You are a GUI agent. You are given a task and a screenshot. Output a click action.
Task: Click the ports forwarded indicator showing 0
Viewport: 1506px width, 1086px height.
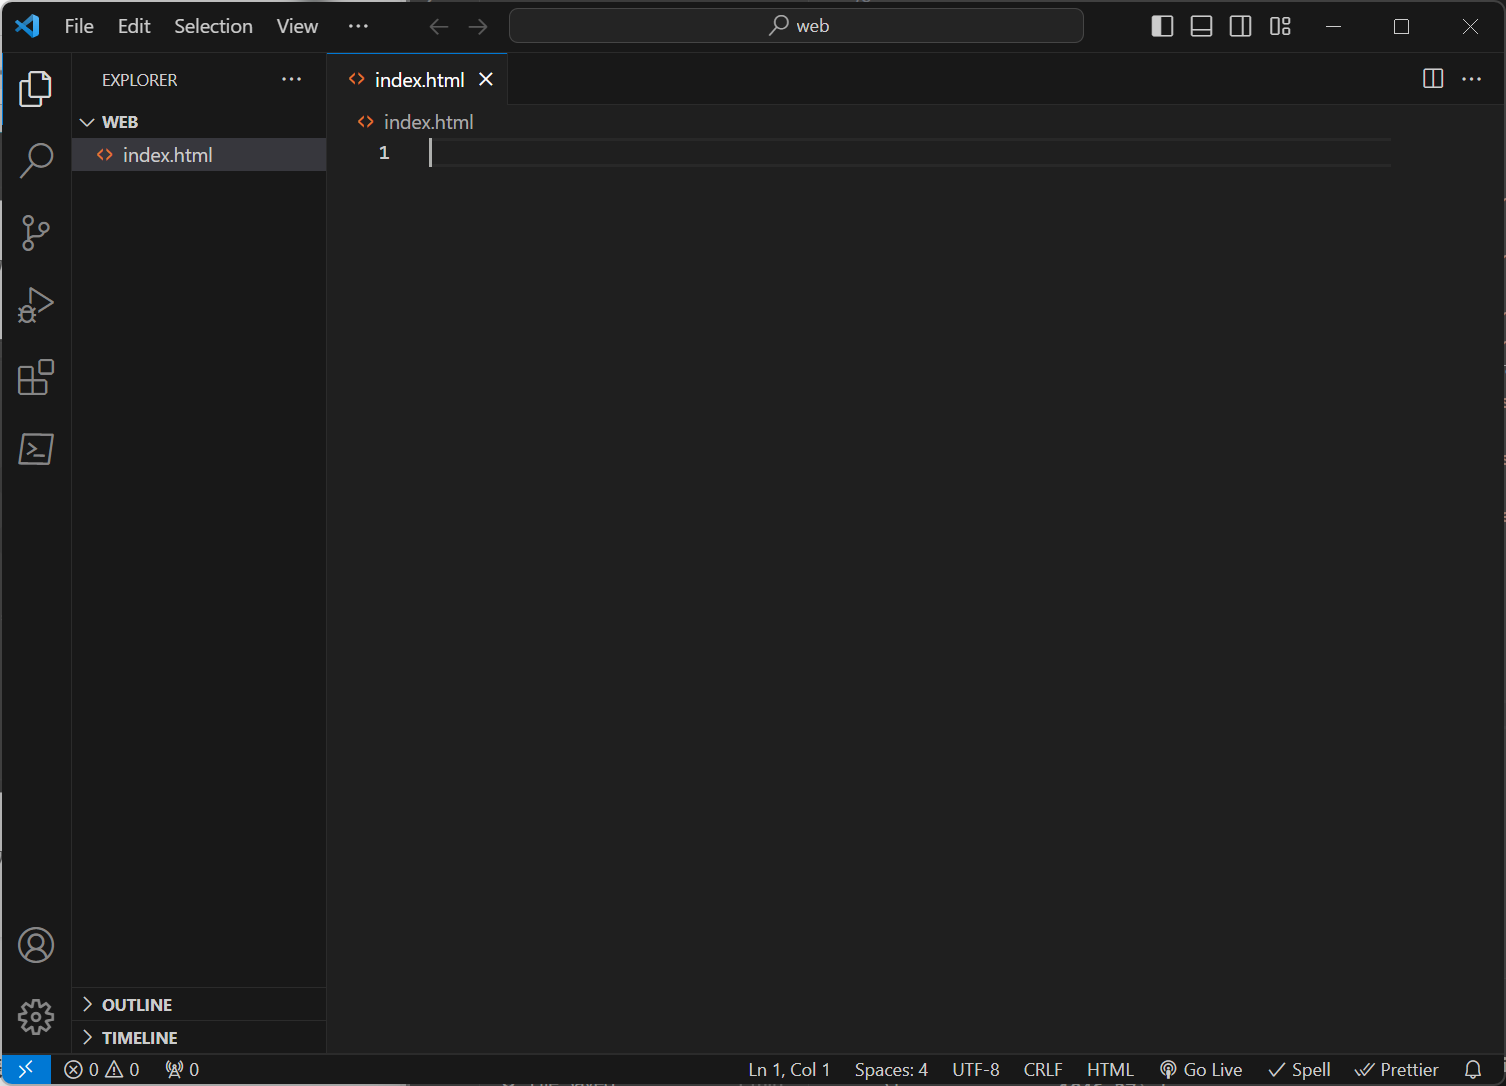point(182,1069)
